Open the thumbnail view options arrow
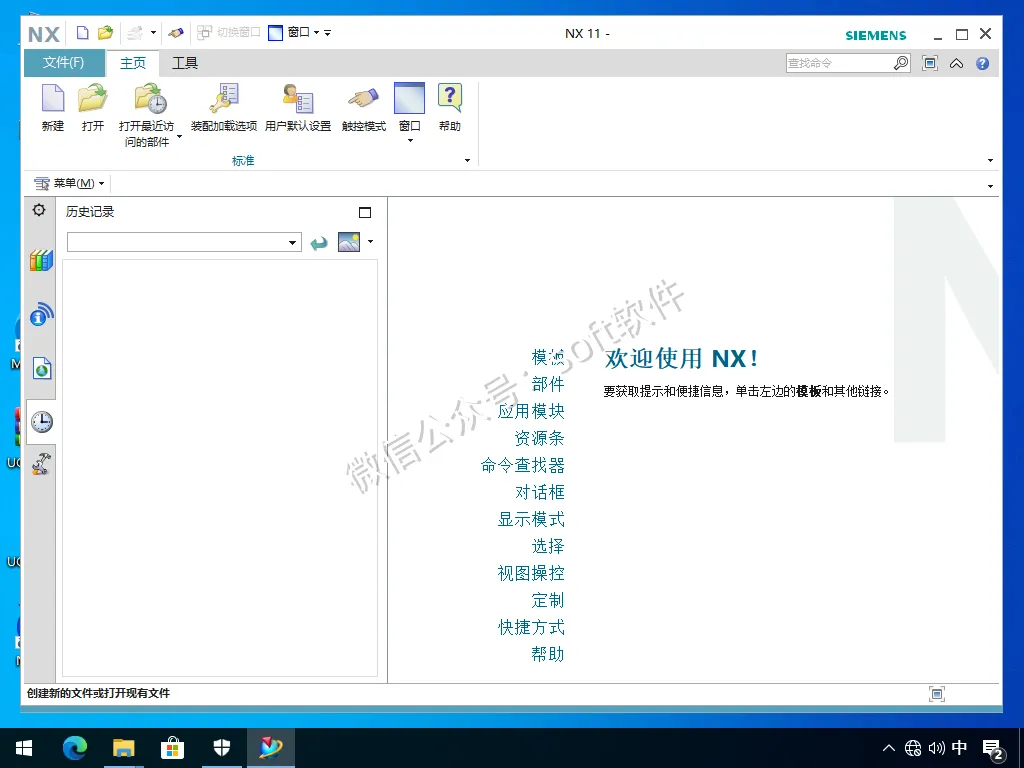Screen dimensions: 1024x768 click(x=370, y=242)
